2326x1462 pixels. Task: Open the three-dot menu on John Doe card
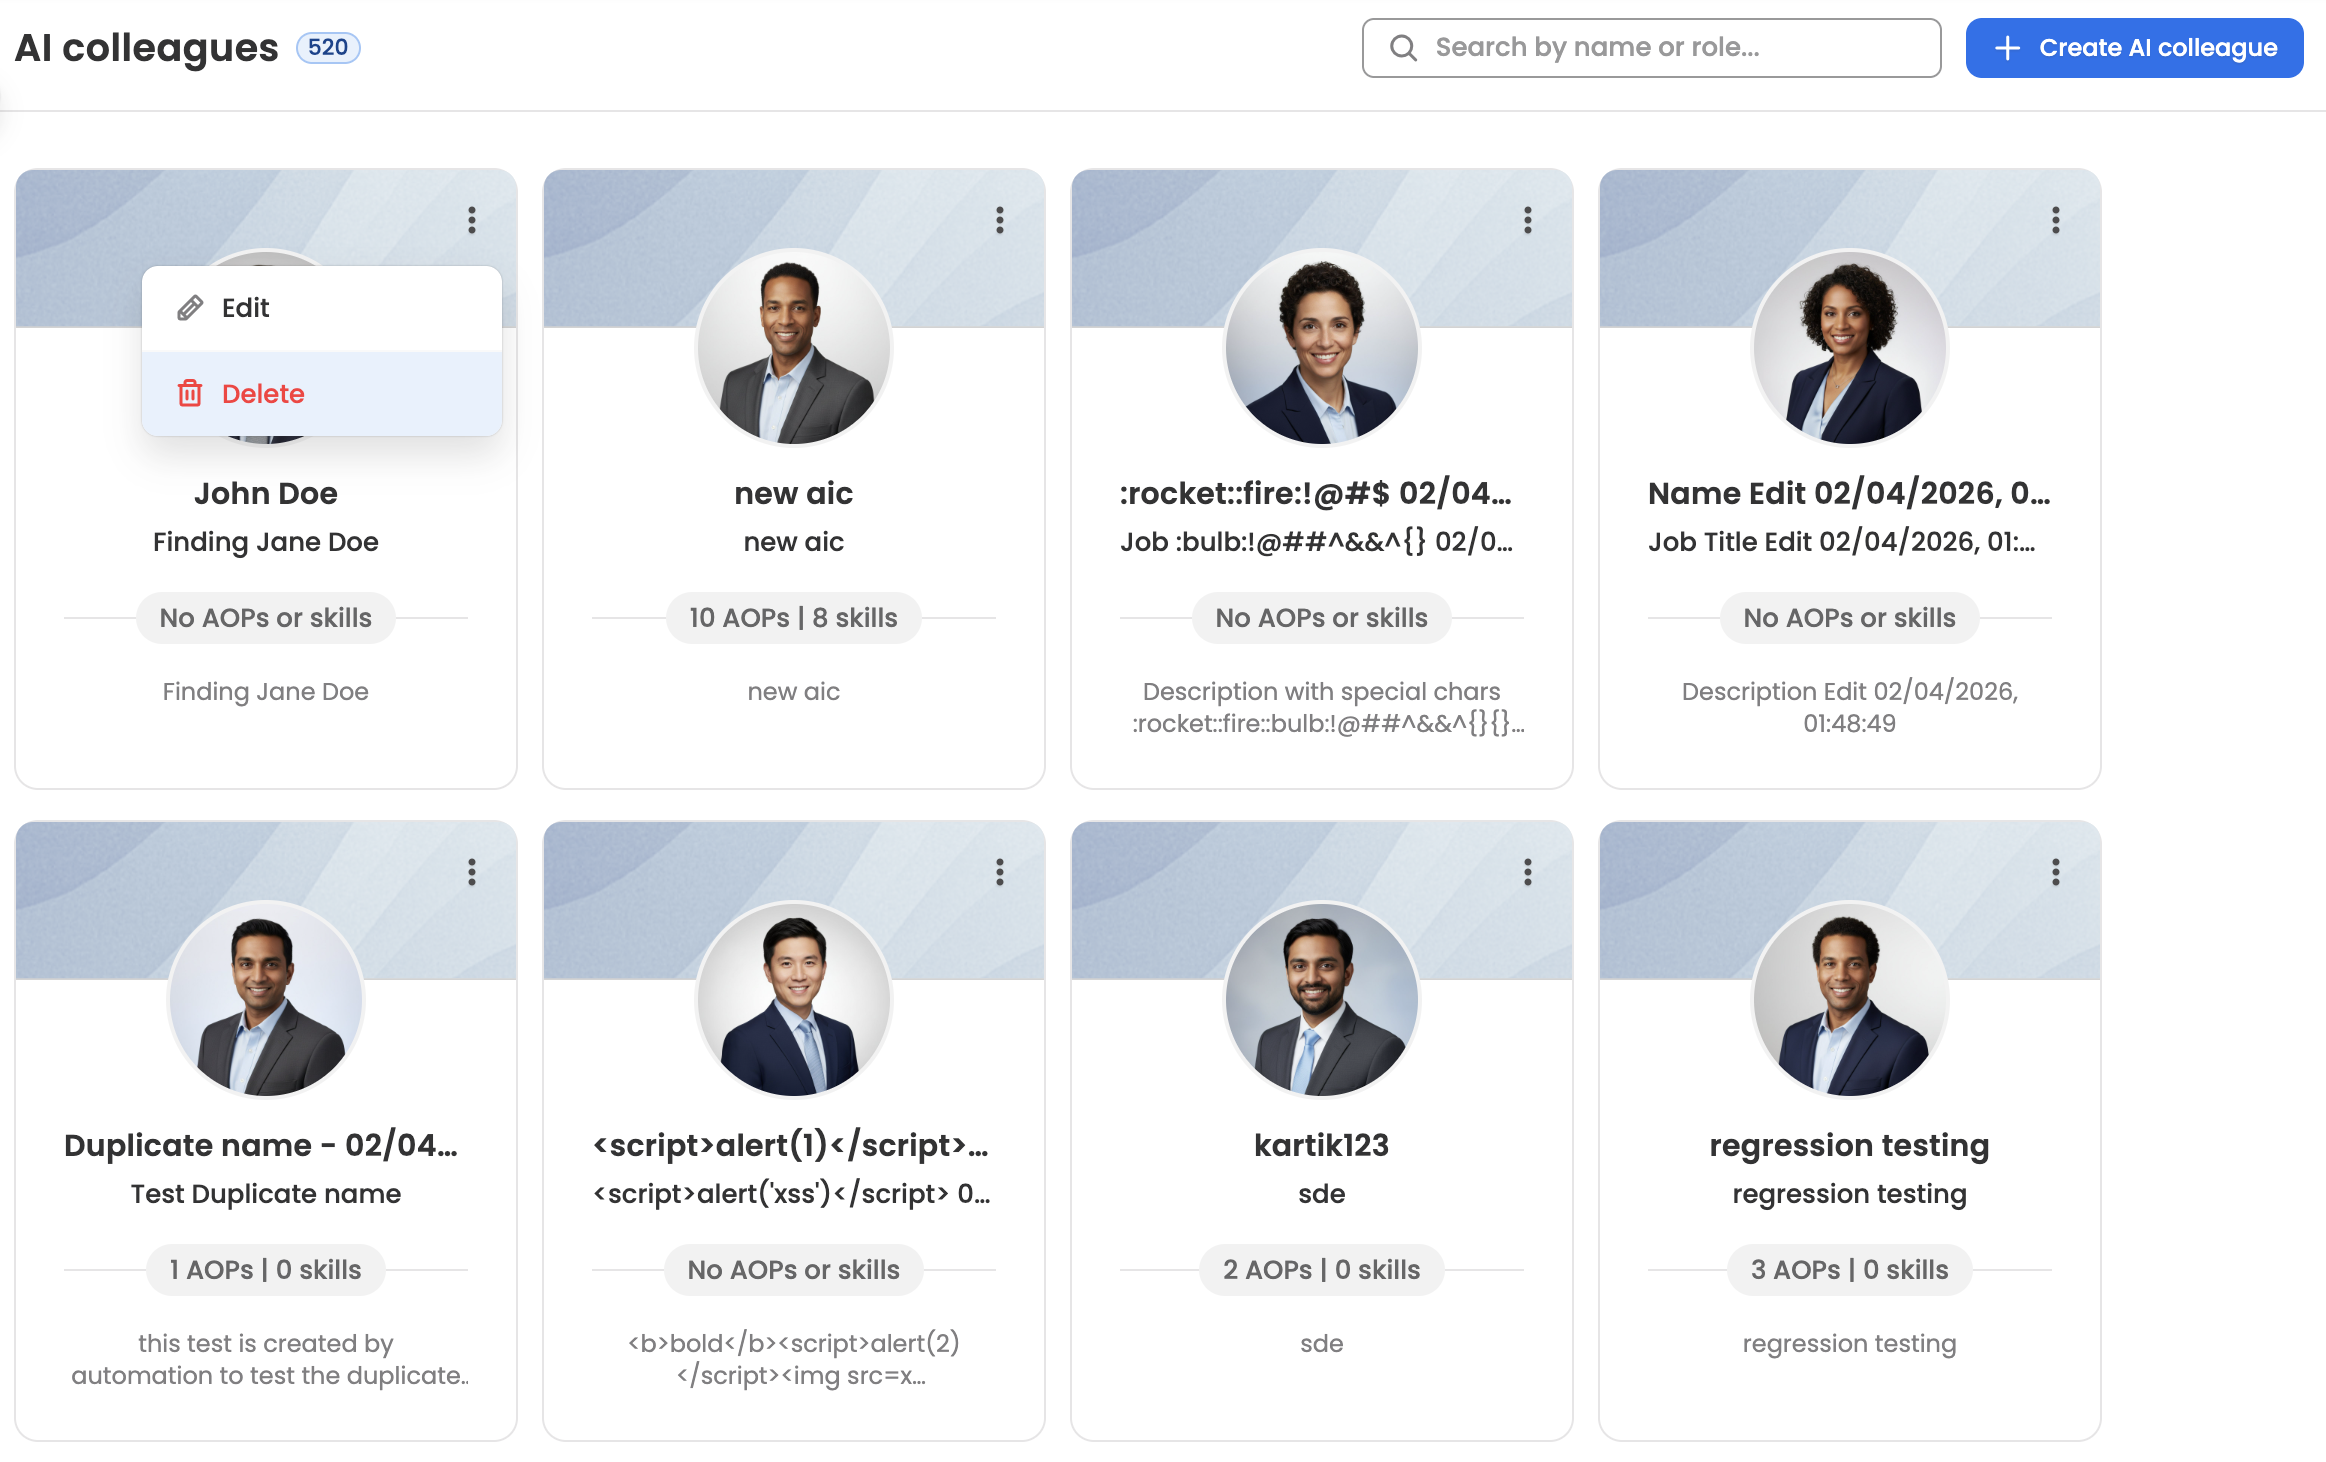[x=471, y=220]
